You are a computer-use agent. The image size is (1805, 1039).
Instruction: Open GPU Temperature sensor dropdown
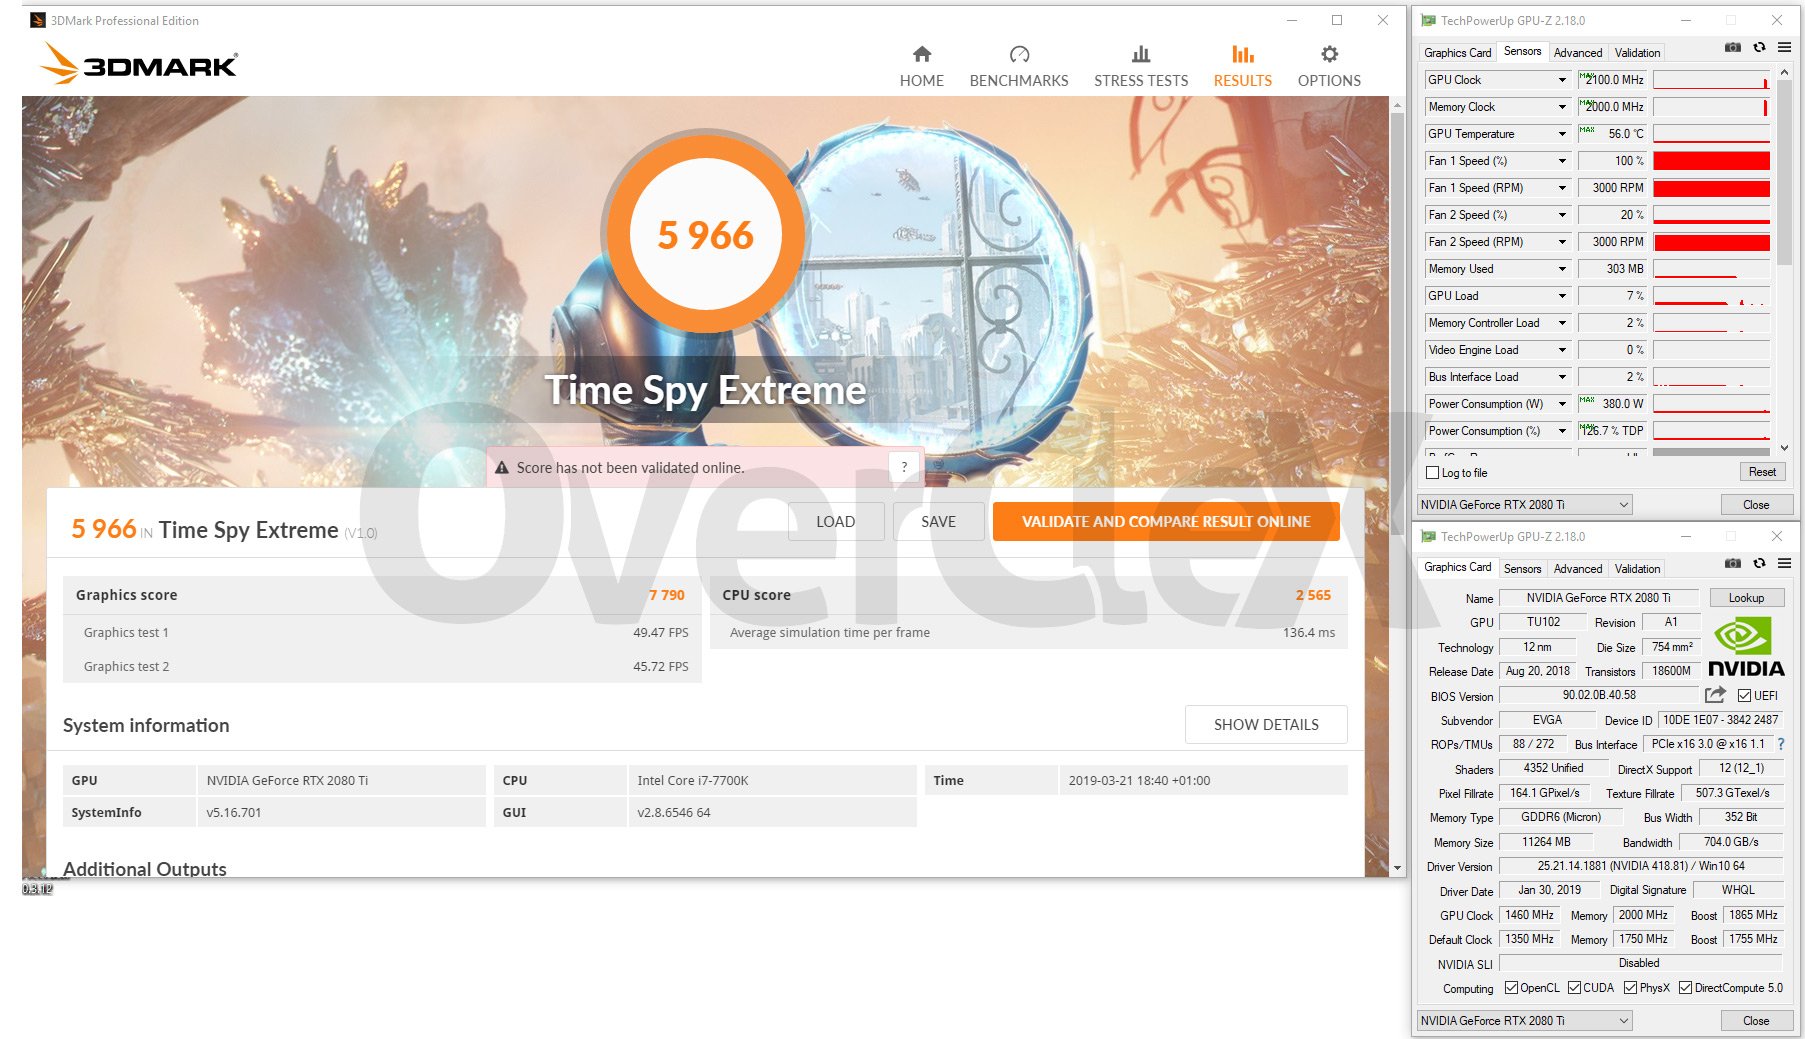click(x=1562, y=134)
